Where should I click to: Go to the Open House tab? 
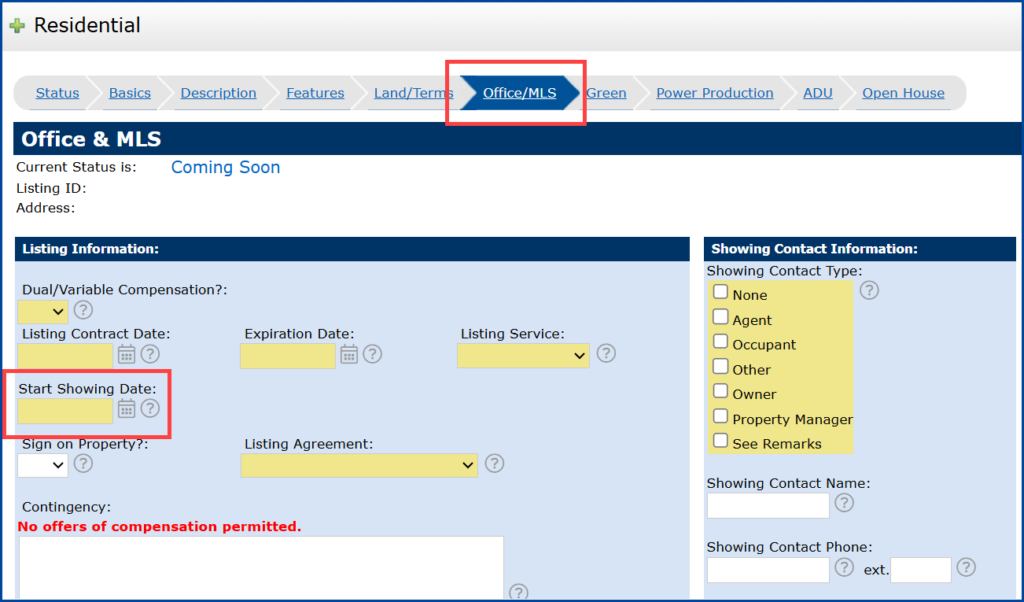point(902,92)
